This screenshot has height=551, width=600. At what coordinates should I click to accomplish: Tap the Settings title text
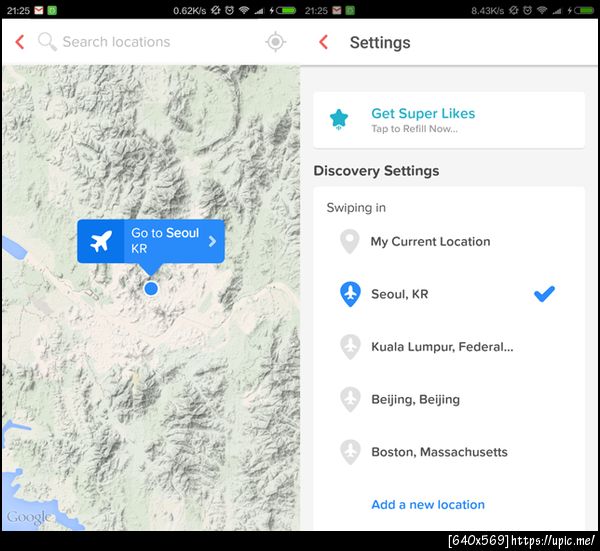[380, 42]
